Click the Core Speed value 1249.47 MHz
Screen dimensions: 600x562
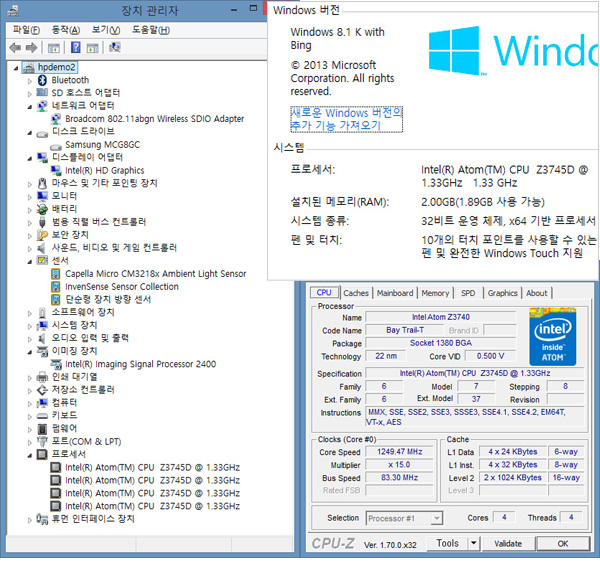click(x=399, y=452)
